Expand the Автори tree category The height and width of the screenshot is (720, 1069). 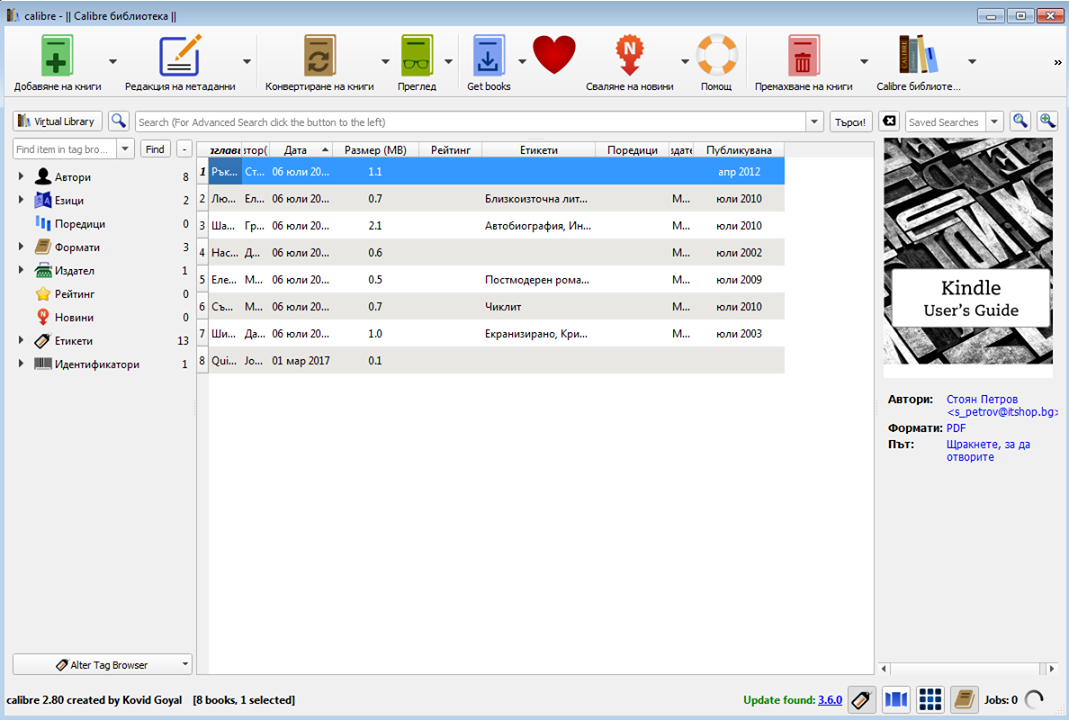tap(21, 177)
